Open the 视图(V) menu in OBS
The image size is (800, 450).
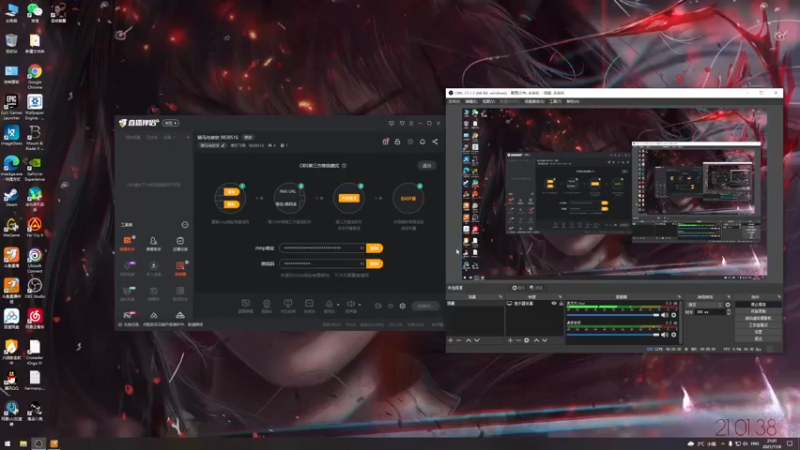489,102
